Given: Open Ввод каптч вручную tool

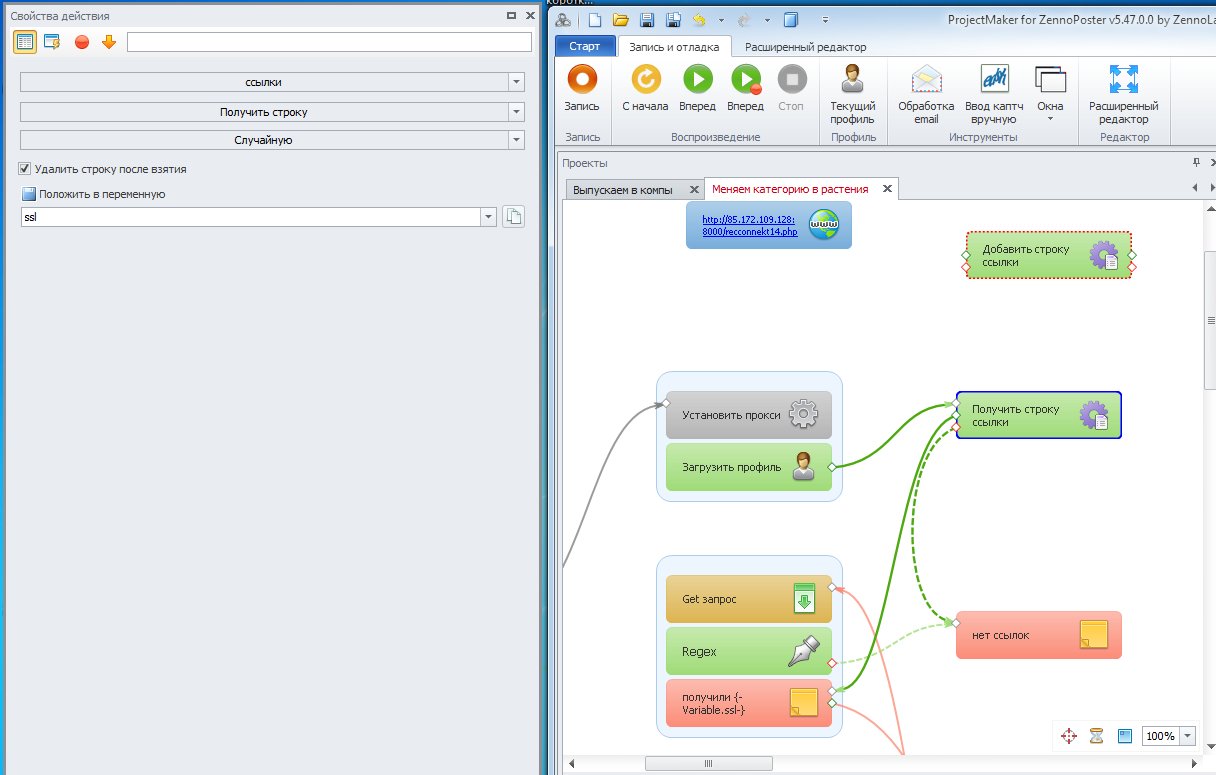Looking at the screenshot, I should [993, 94].
